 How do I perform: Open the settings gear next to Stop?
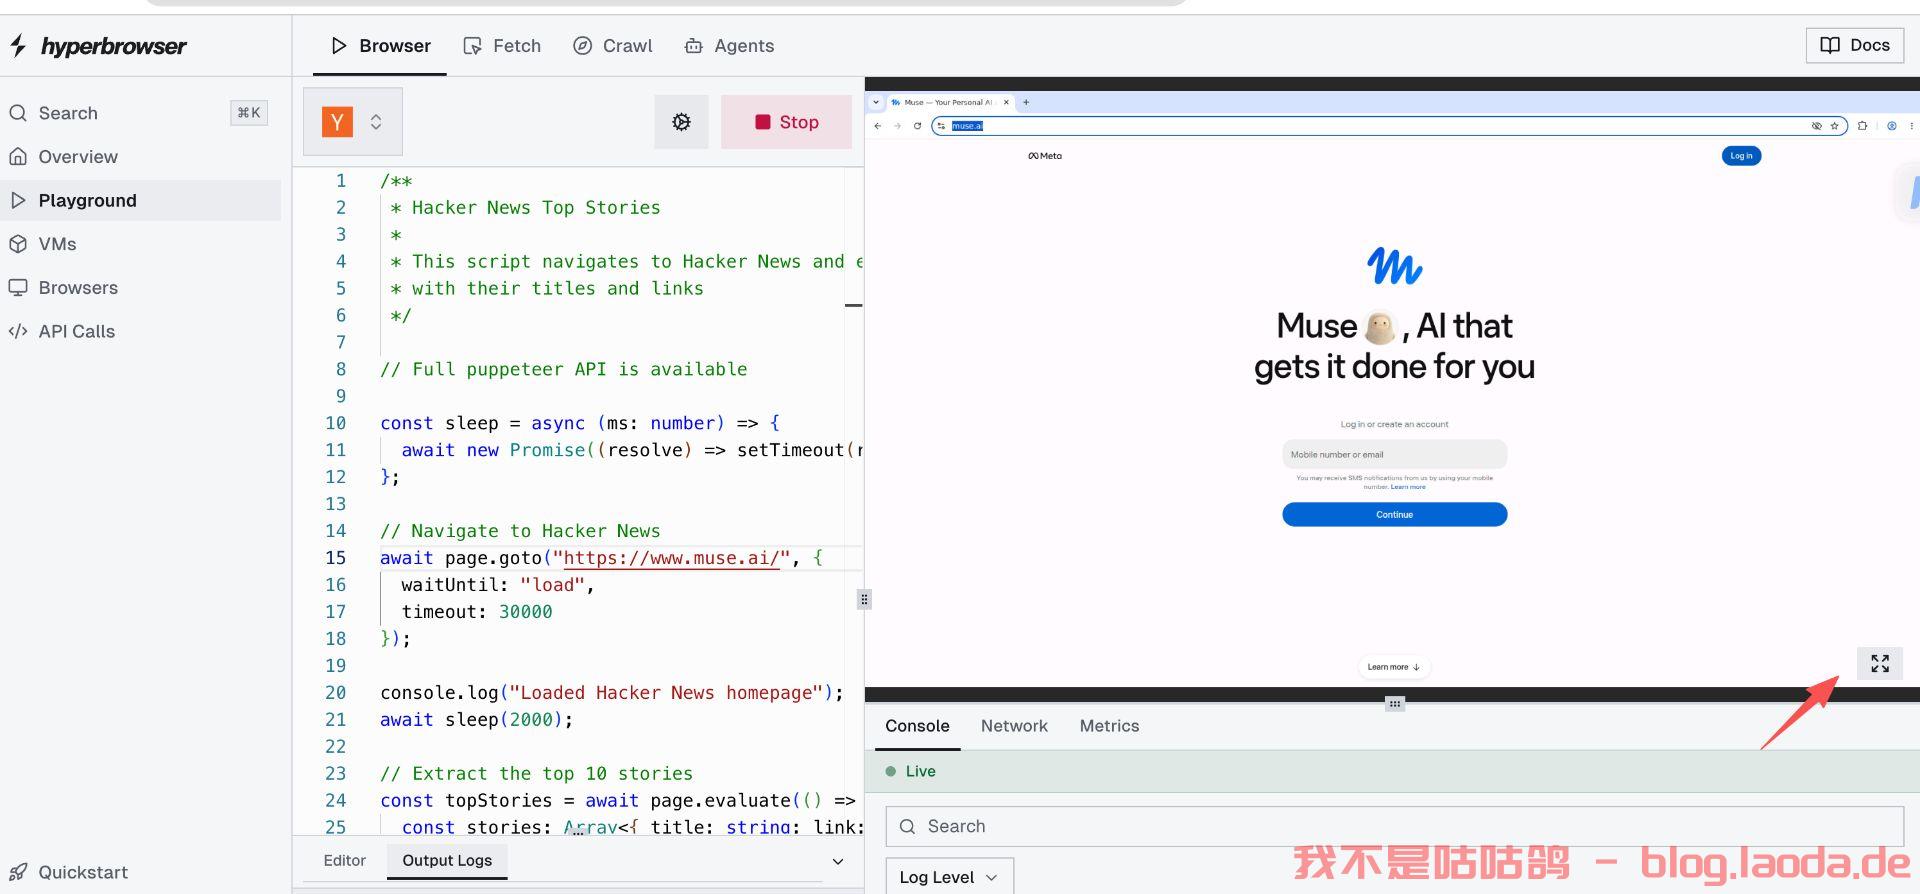[x=681, y=122]
